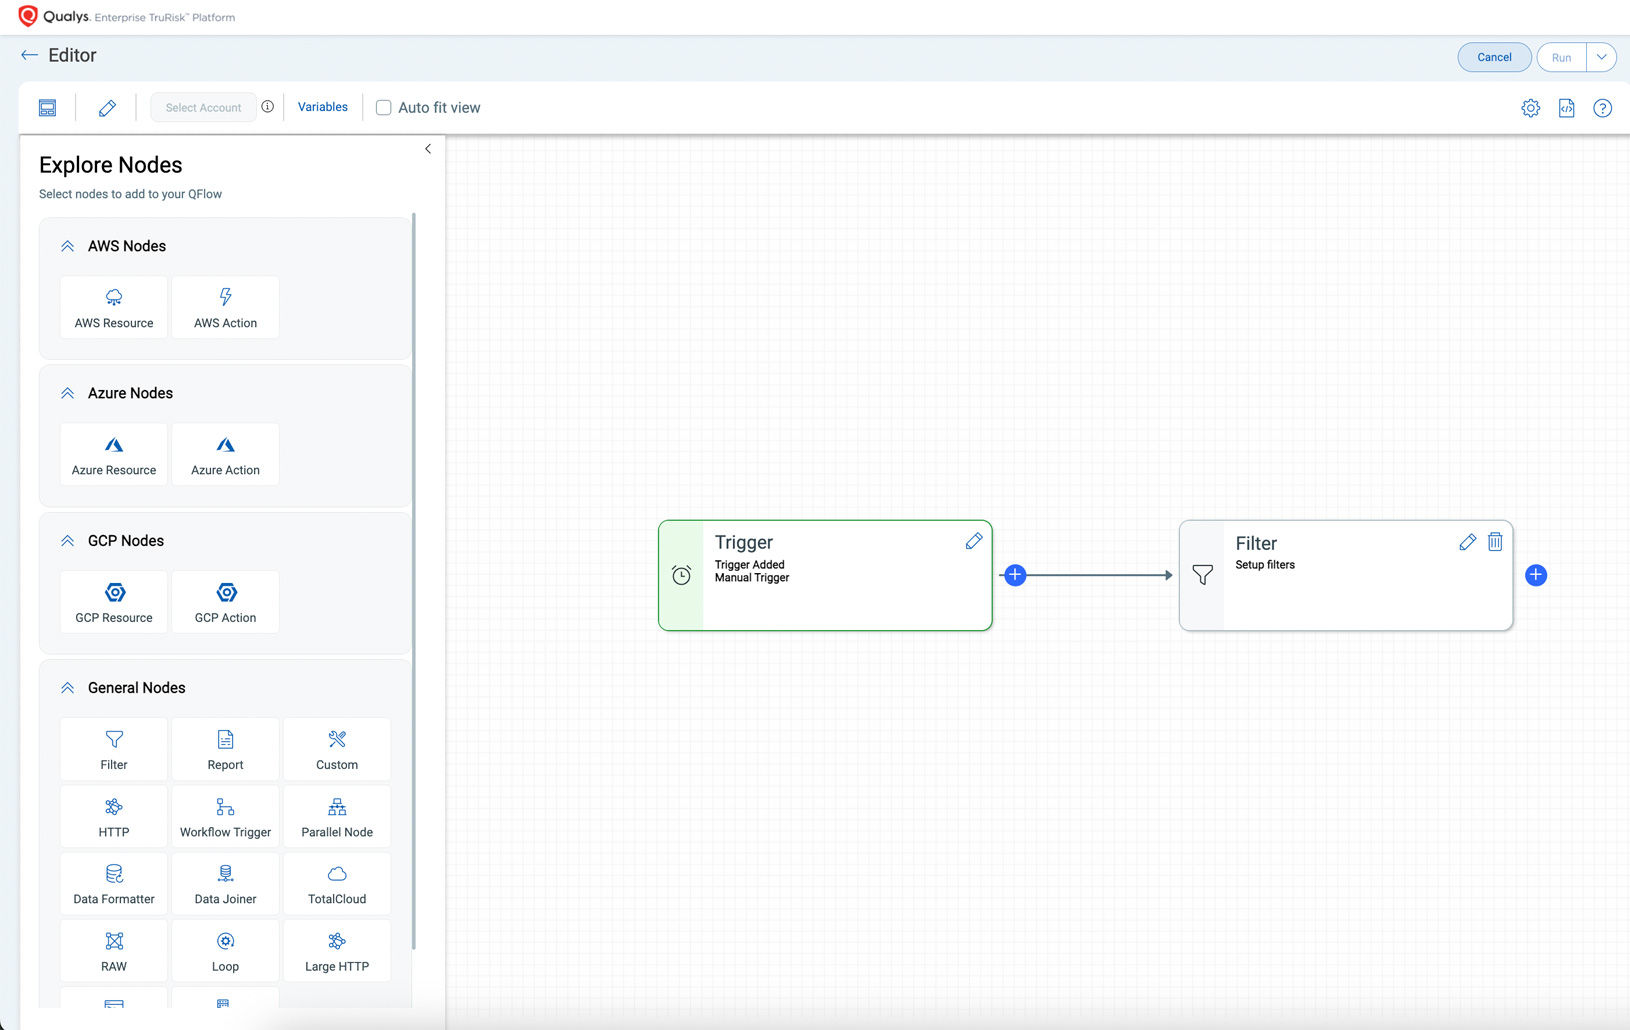This screenshot has height=1030, width=1630.
Task: Collapse the General Nodes section
Action: (68, 688)
